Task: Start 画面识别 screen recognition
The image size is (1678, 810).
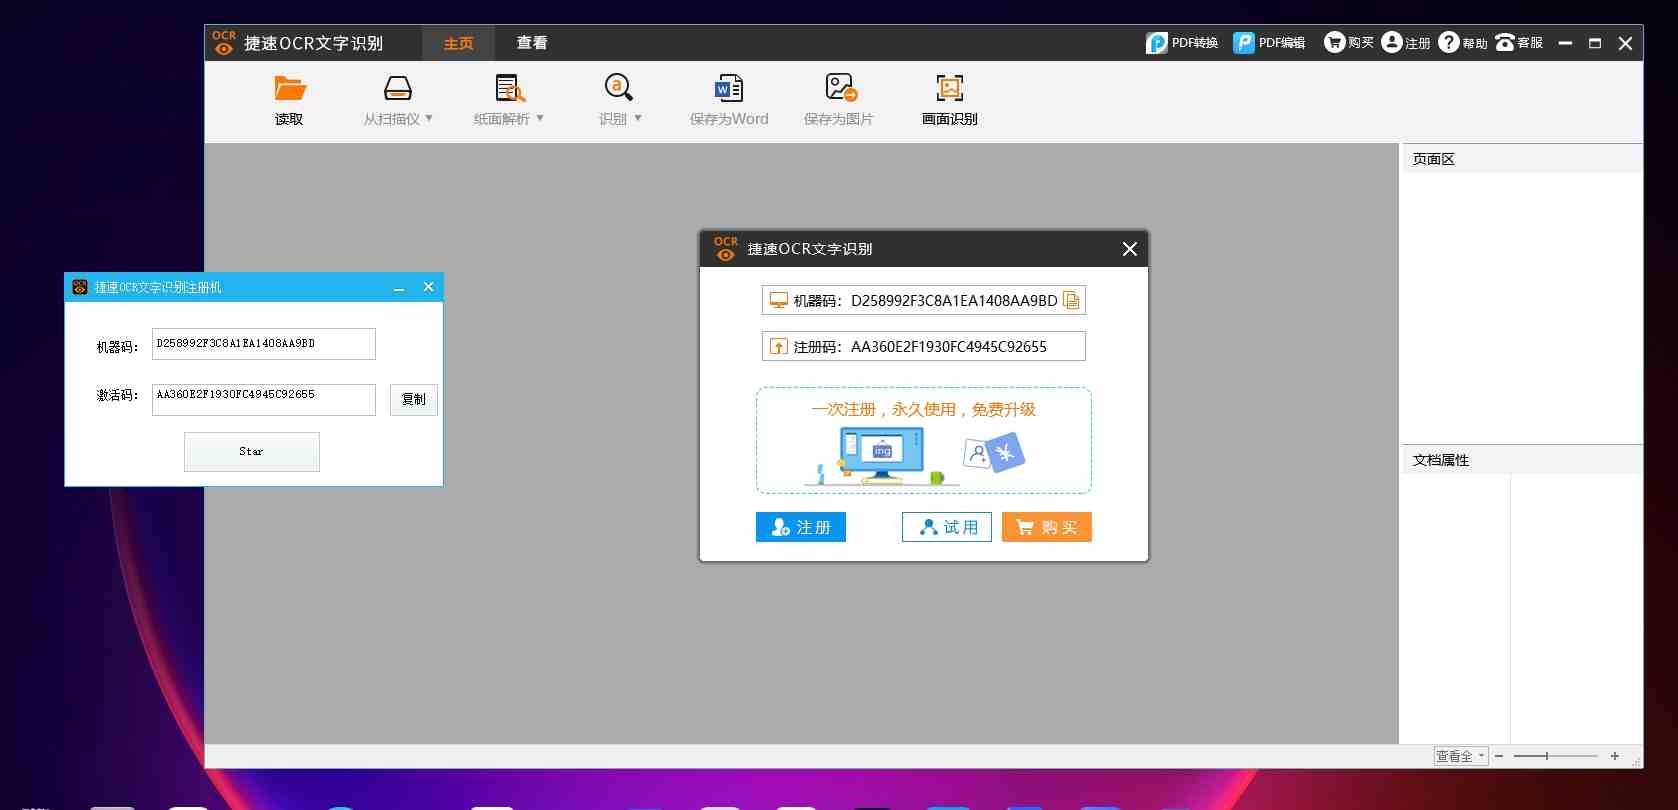Action: [949, 100]
